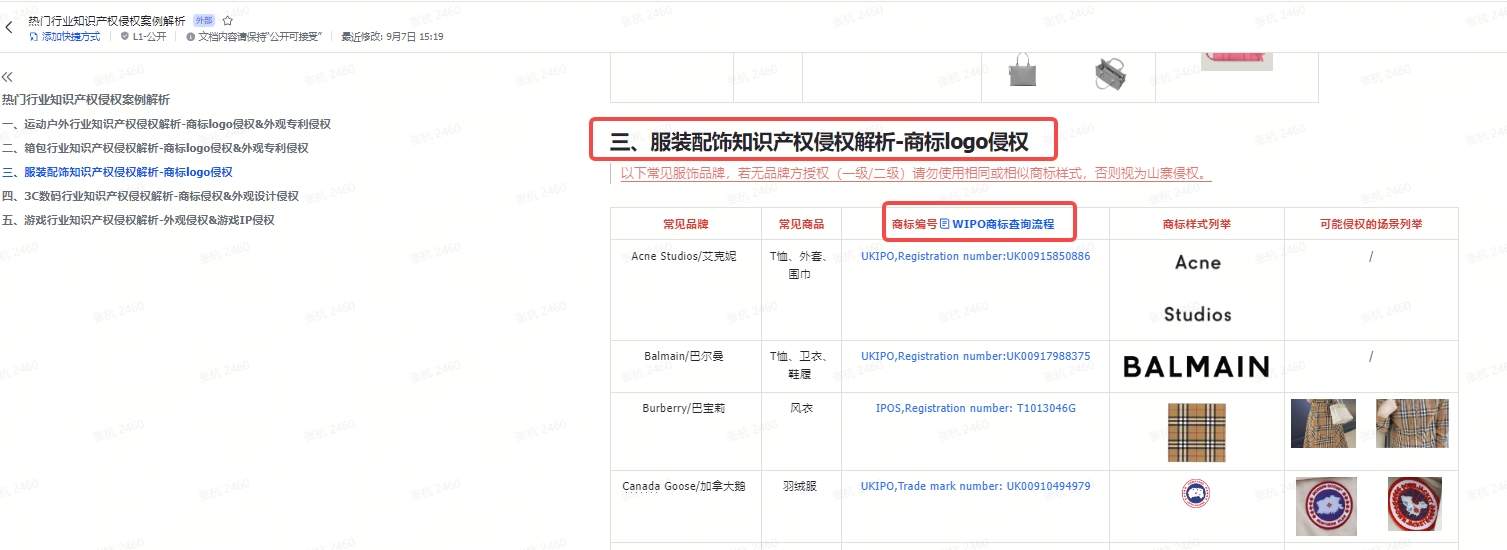Open outline root 热门行业知识产权侵权案例解析
Image resolution: width=1507 pixels, height=550 pixels.
[86, 100]
